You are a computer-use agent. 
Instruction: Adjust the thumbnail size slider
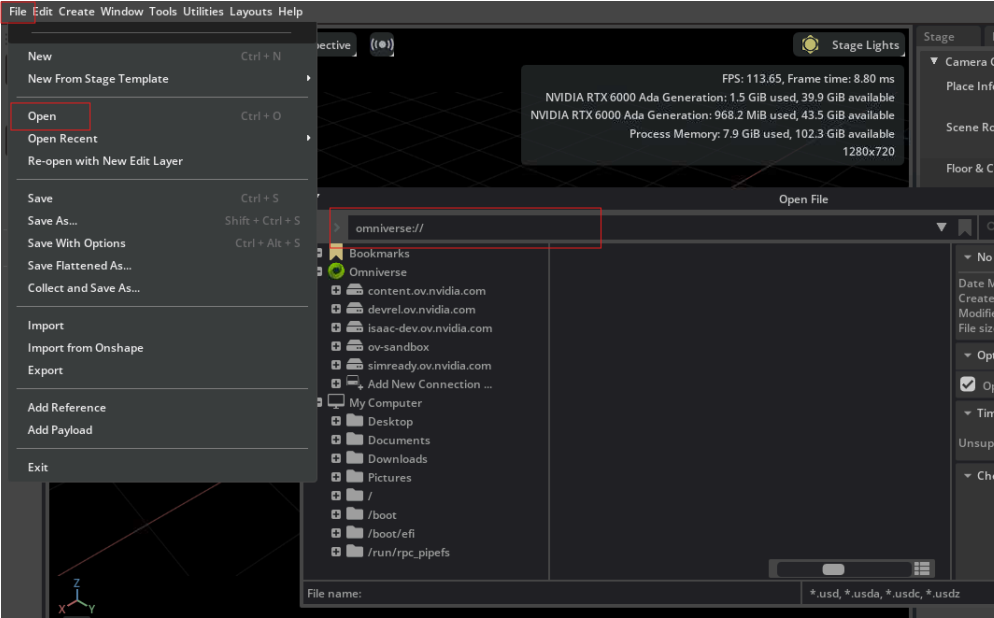coord(832,568)
